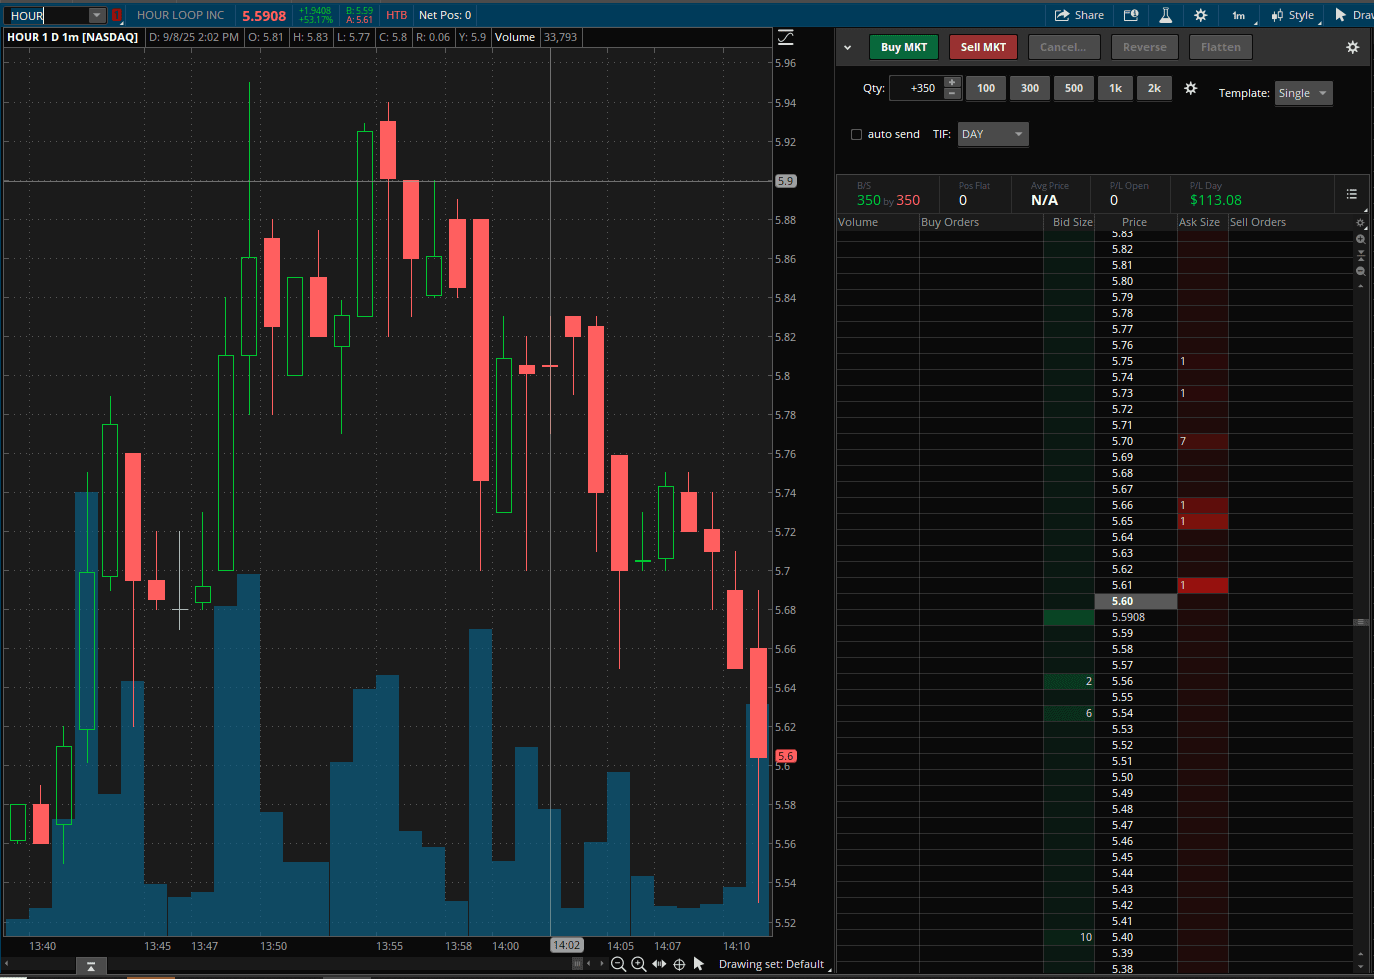Click the expand horizontal axis arrows icon
The height and width of the screenshot is (979, 1374).
659,964
